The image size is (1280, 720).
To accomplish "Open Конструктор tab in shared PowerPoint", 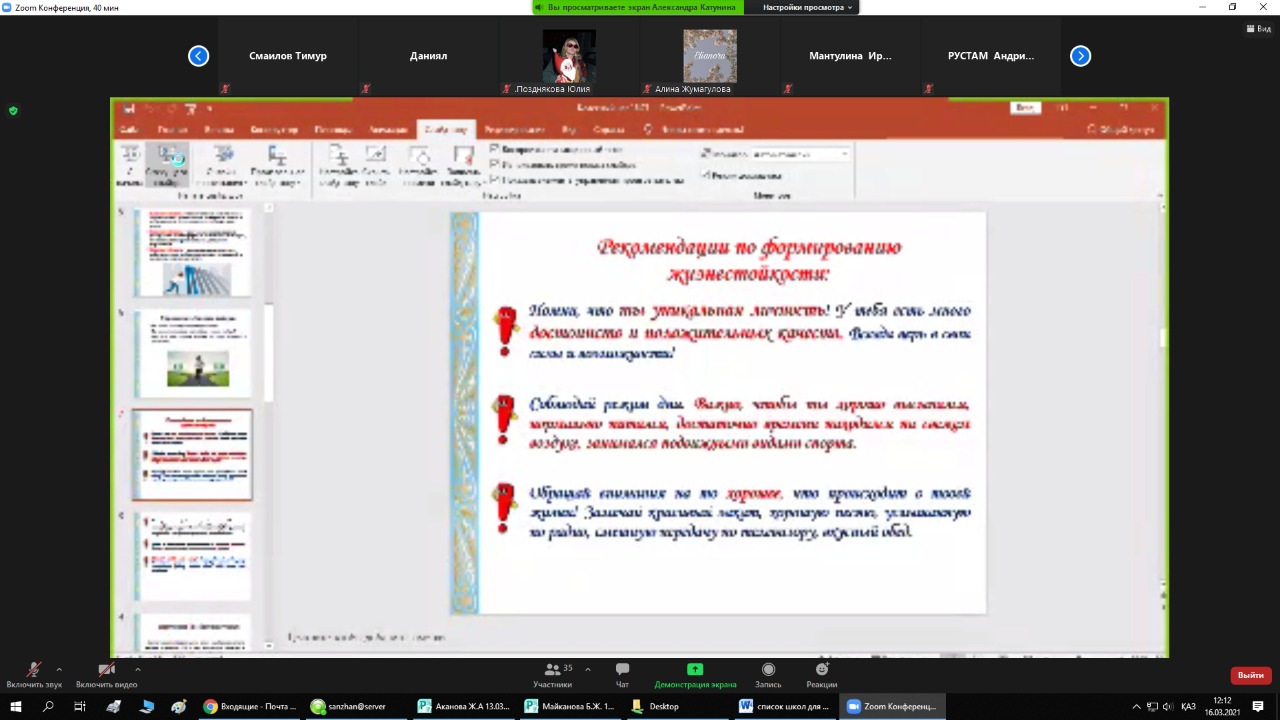I will tap(274, 130).
